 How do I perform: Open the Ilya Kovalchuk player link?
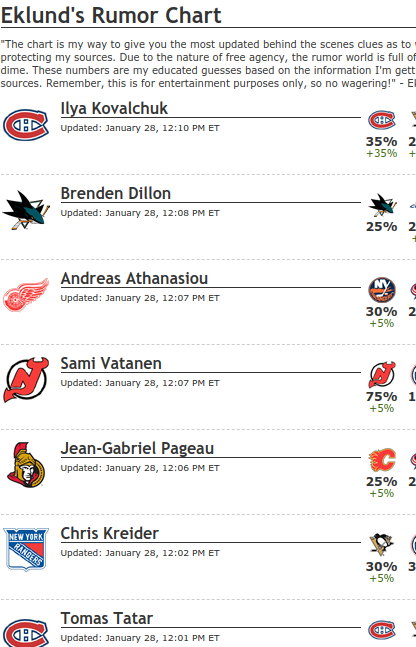coord(114,109)
